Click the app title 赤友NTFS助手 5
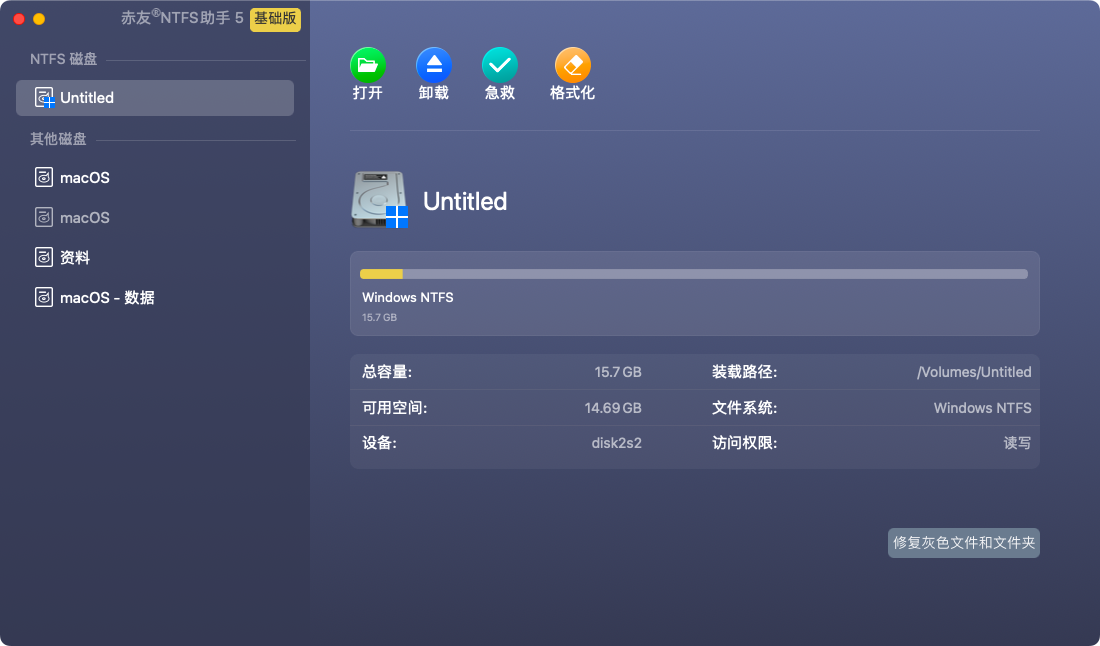Screen dimensions: 1100x646 [x=182, y=18]
